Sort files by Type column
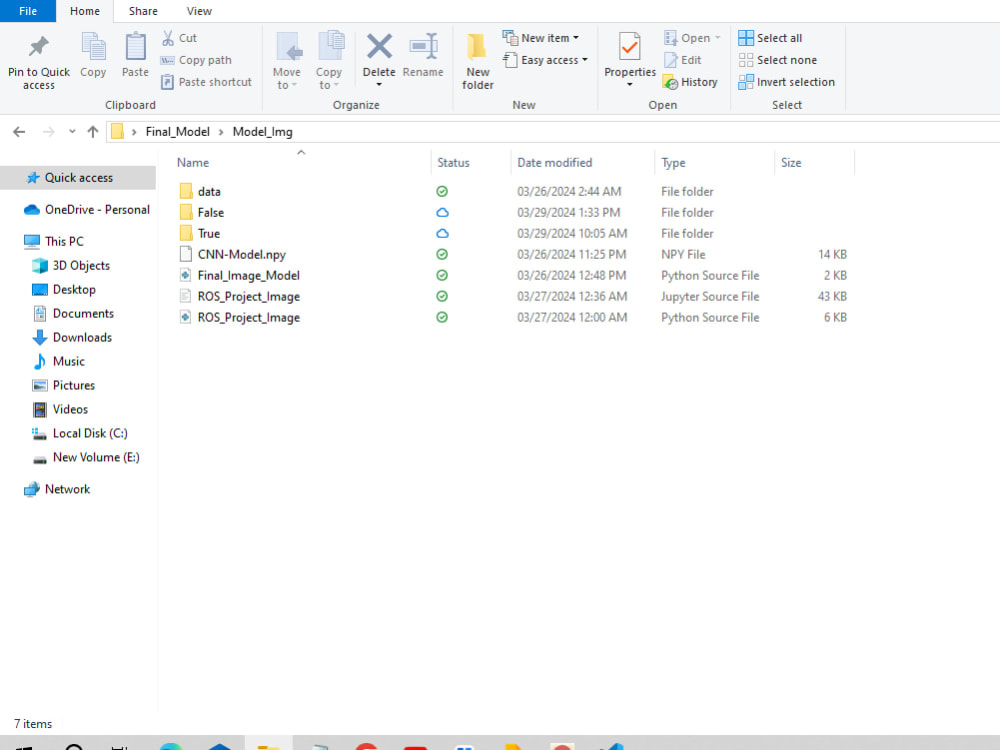This screenshot has height=750, width=1000. click(x=673, y=163)
